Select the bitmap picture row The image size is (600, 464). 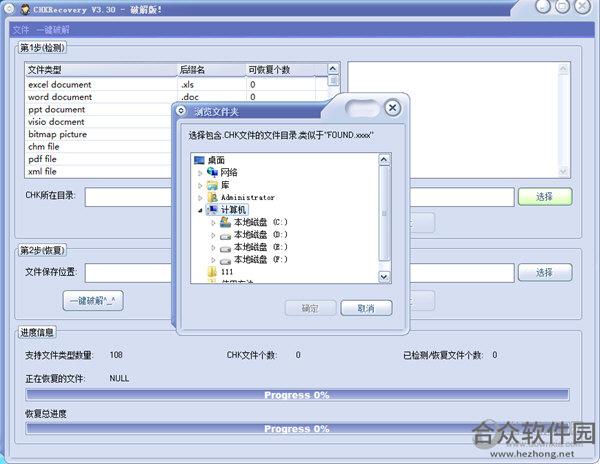tap(99, 134)
